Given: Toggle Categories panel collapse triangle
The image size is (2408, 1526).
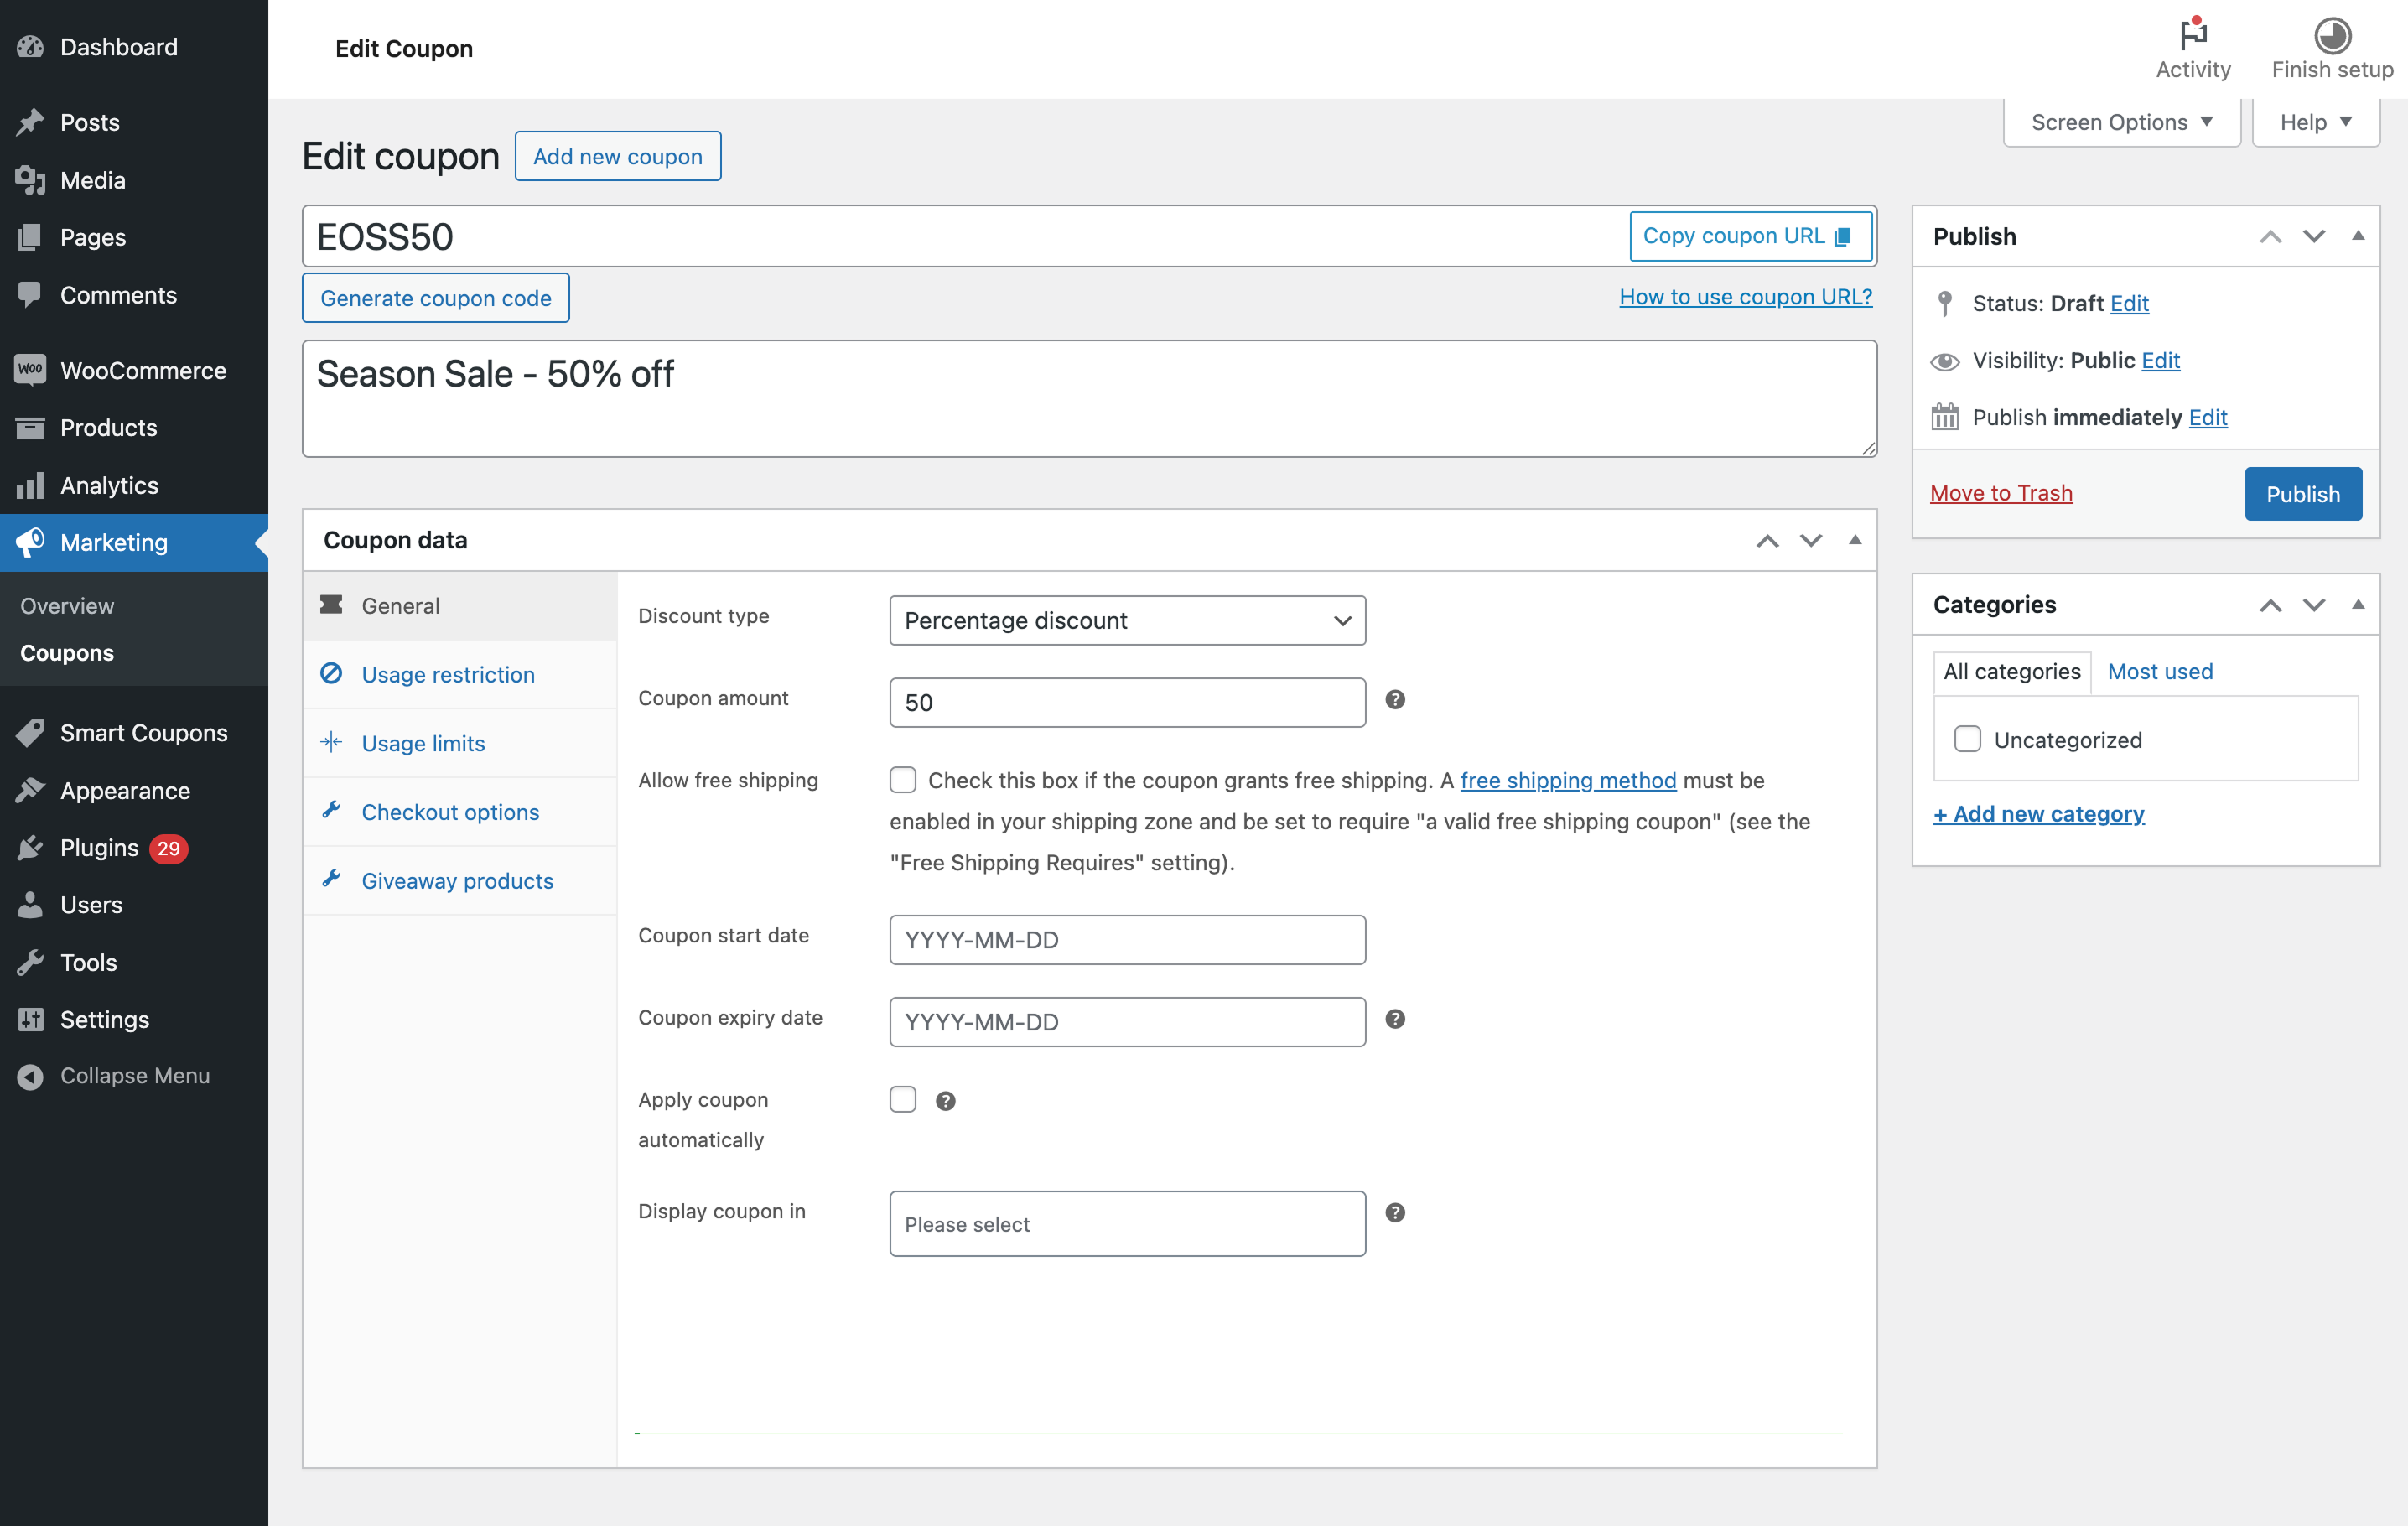Looking at the screenshot, I should coord(2358,604).
